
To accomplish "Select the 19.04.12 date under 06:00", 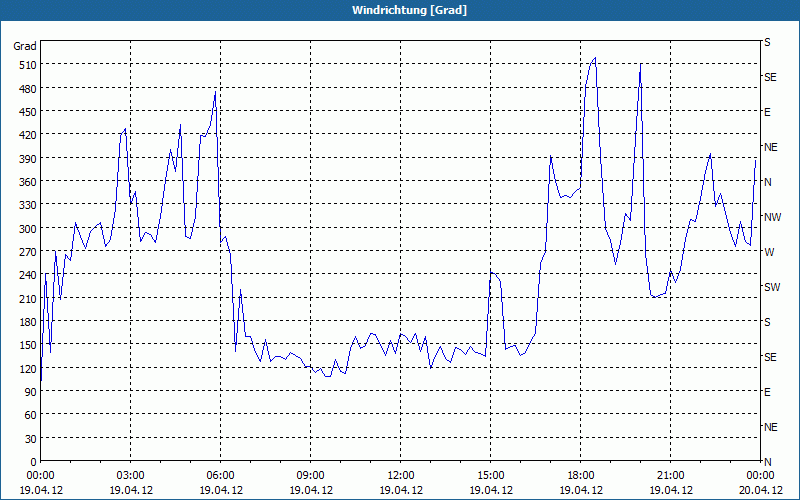I will click(220, 490).
